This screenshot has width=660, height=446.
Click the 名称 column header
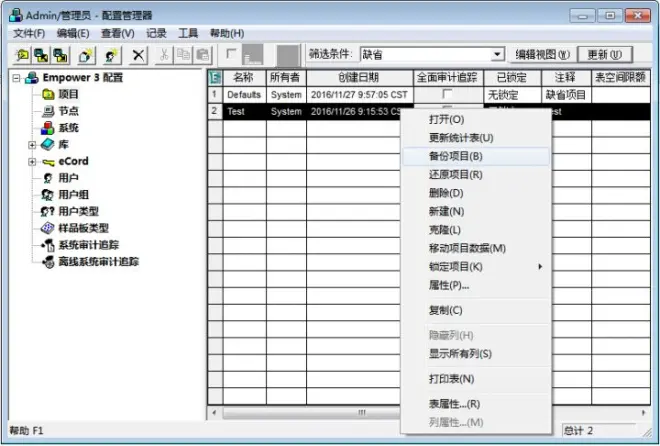tap(244, 78)
